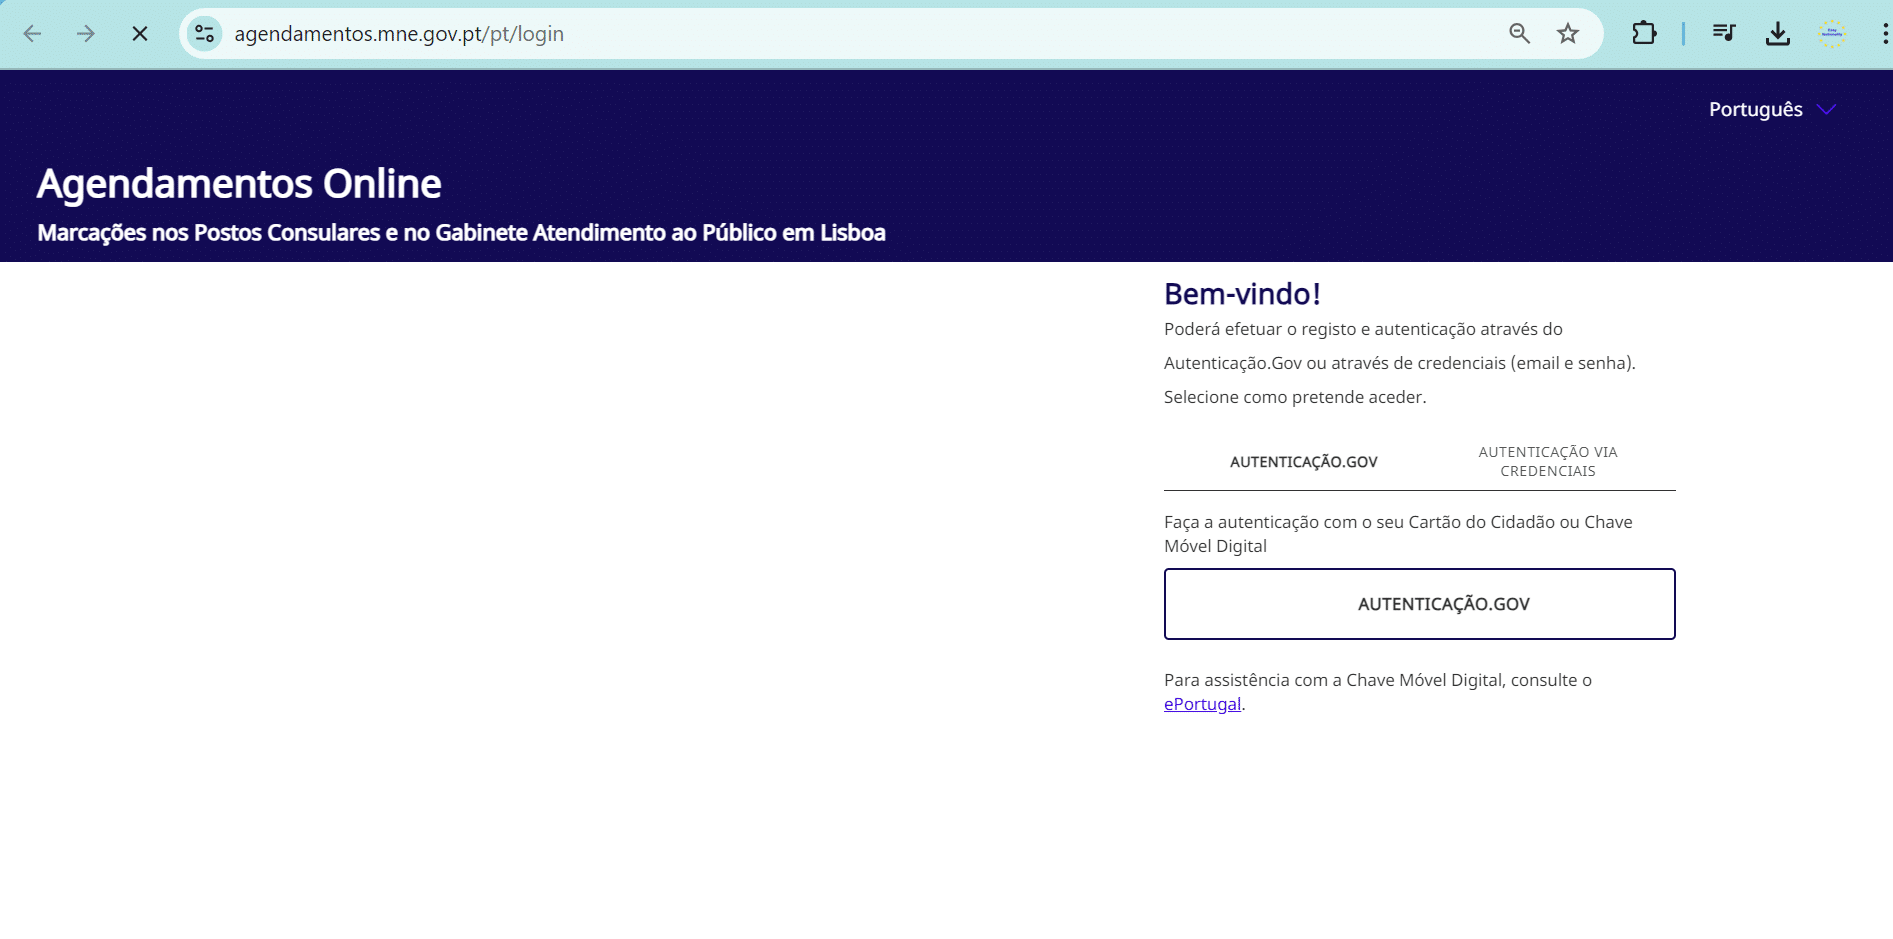
Task: Click the large AUTENTICAÇÃO.GOV button
Action: (x=1420, y=604)
